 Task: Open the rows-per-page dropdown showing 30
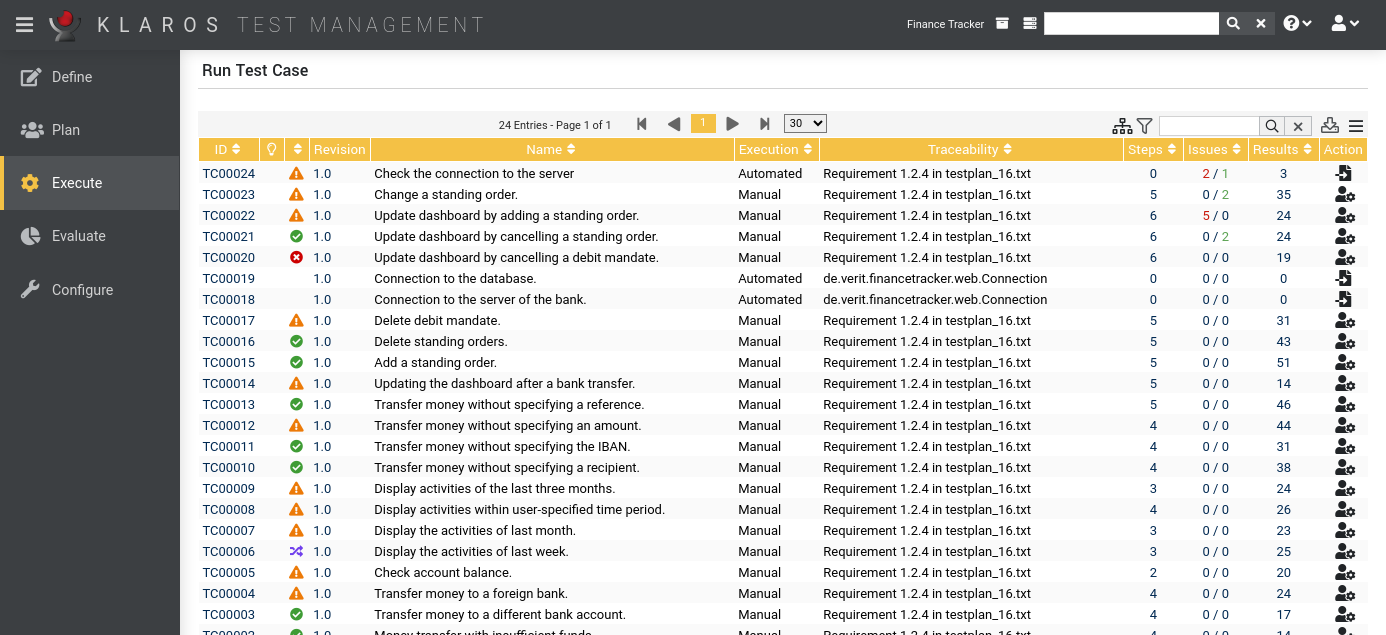[x=805, y=124]
